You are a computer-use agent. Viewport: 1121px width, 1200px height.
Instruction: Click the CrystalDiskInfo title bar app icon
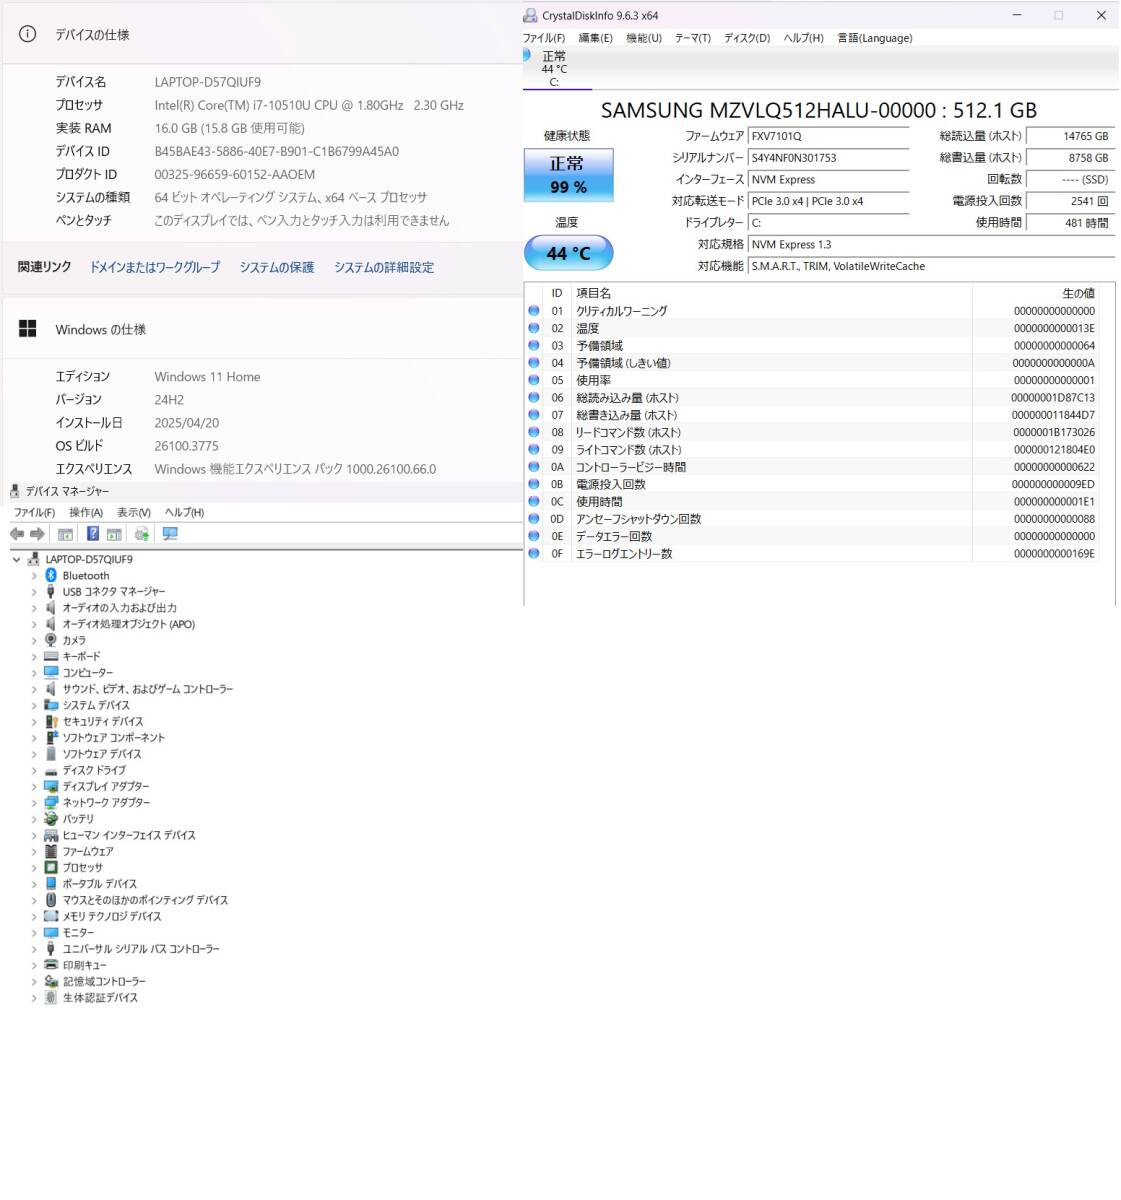pos(530,15)
